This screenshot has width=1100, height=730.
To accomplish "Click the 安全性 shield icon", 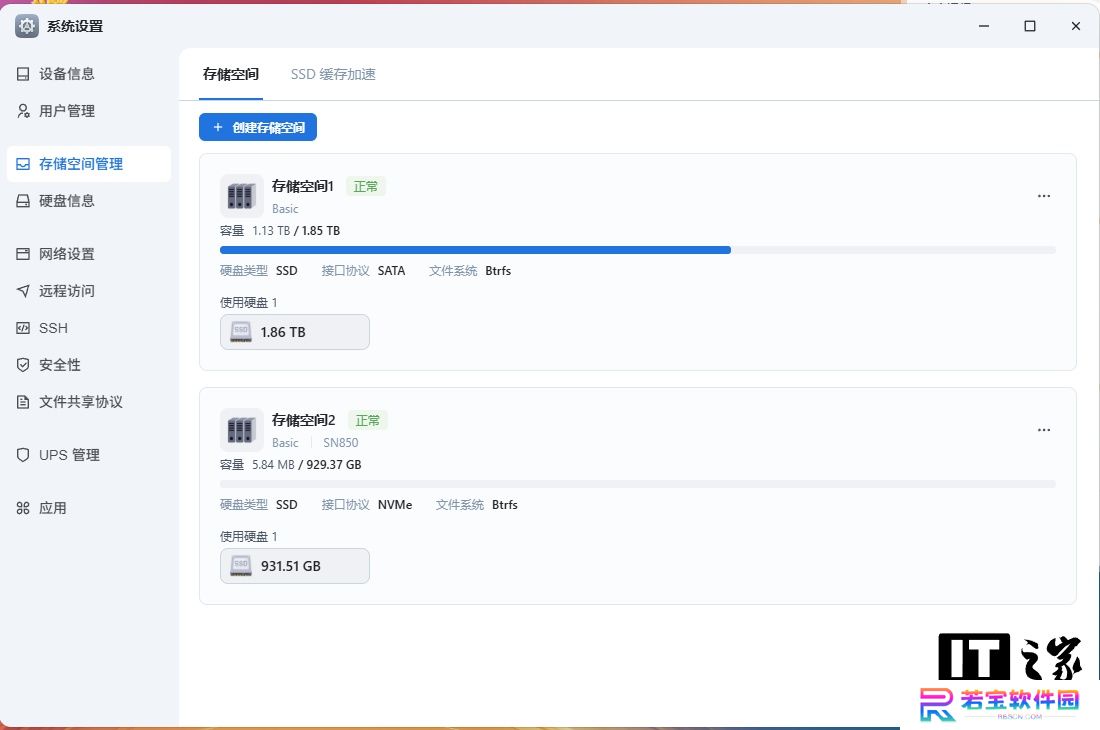I will tap(23, 365).
